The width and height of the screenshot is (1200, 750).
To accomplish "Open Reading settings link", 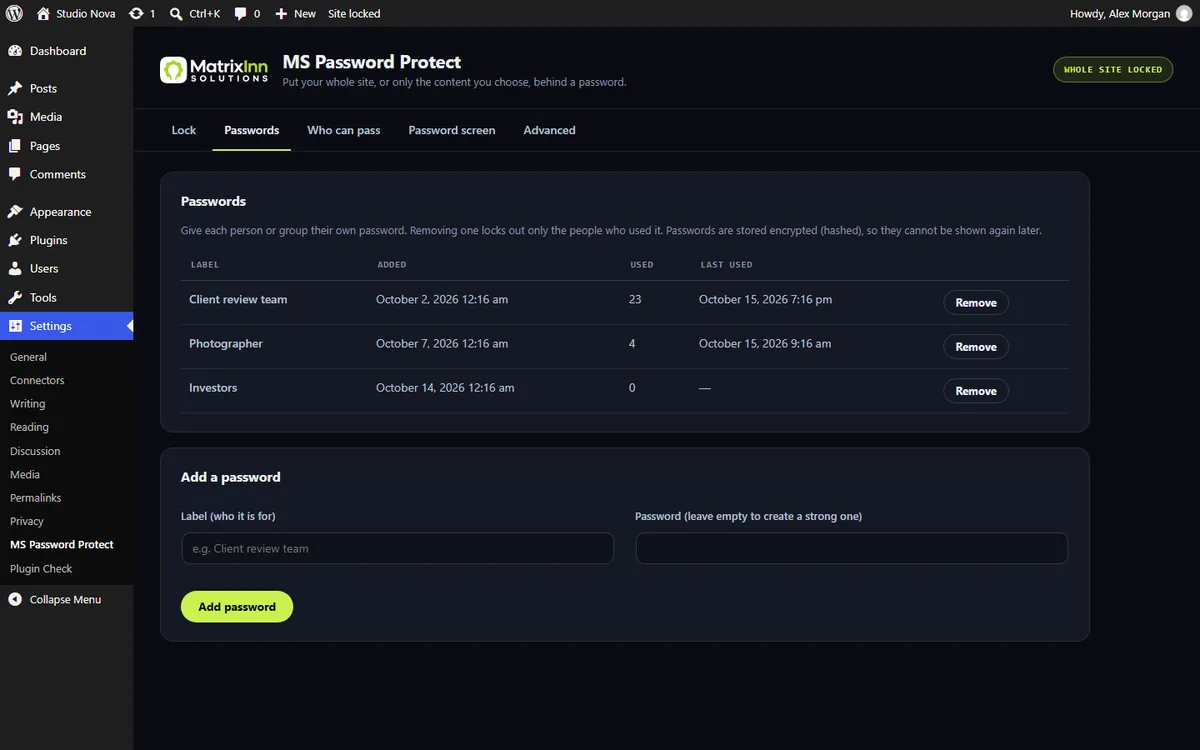I will [x=29, y=427].
